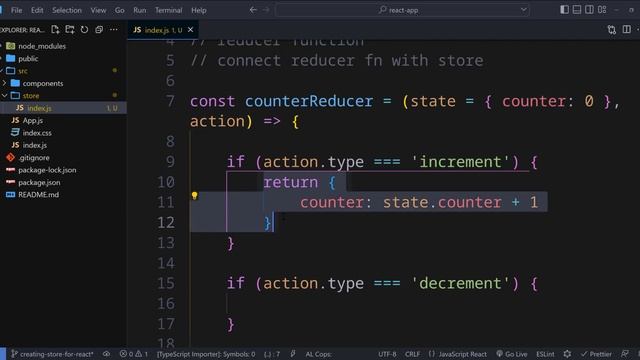Click the feedback icon in status bar
The width and height of the screenshot is (640, 360).
pos(625,354)
